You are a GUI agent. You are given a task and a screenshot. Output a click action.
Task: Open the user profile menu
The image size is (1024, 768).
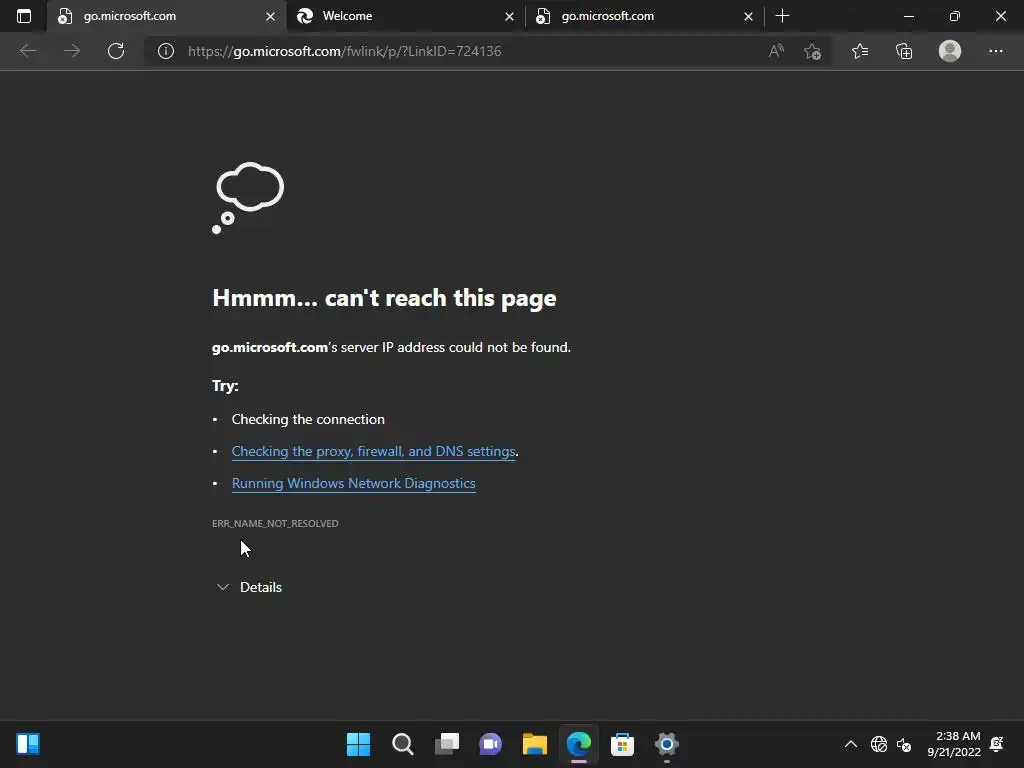tap(950, 51)
